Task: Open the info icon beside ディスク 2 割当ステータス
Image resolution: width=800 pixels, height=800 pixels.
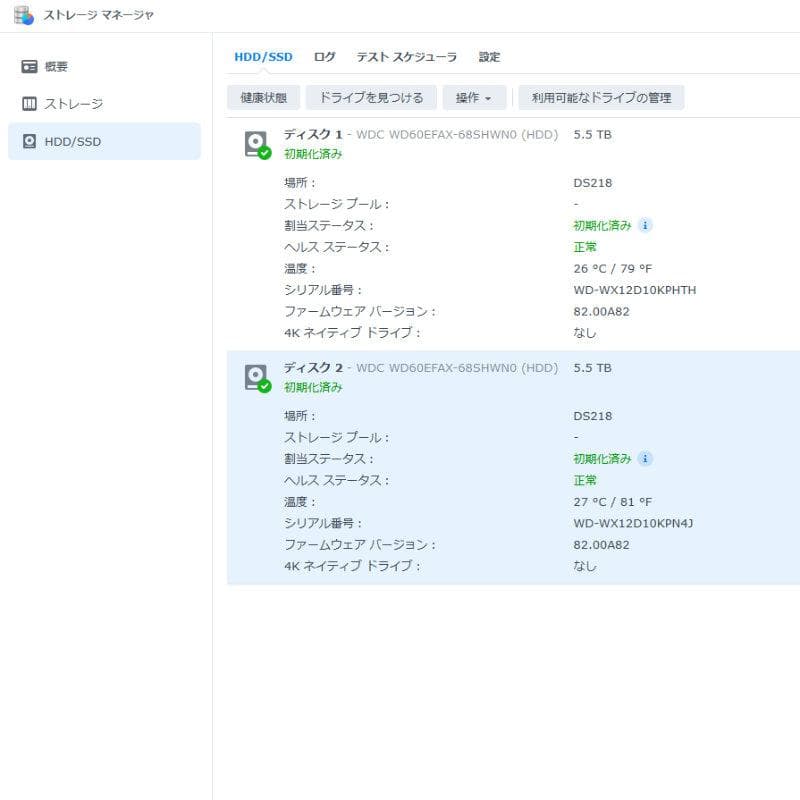Action: click(x=645, y=459)
